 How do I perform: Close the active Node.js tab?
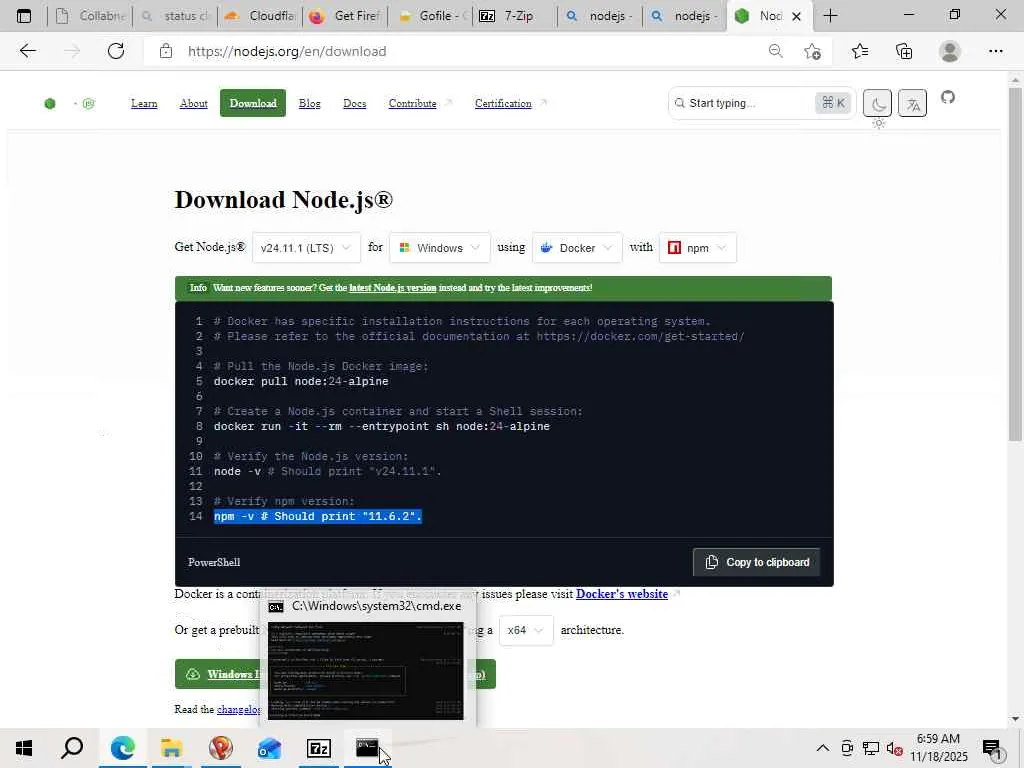pyautogui.click(x=796, y=16)
